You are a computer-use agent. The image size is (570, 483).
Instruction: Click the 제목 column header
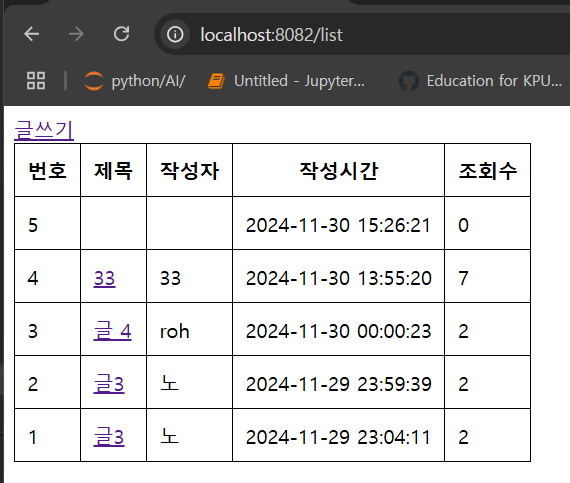coord(113,170)
